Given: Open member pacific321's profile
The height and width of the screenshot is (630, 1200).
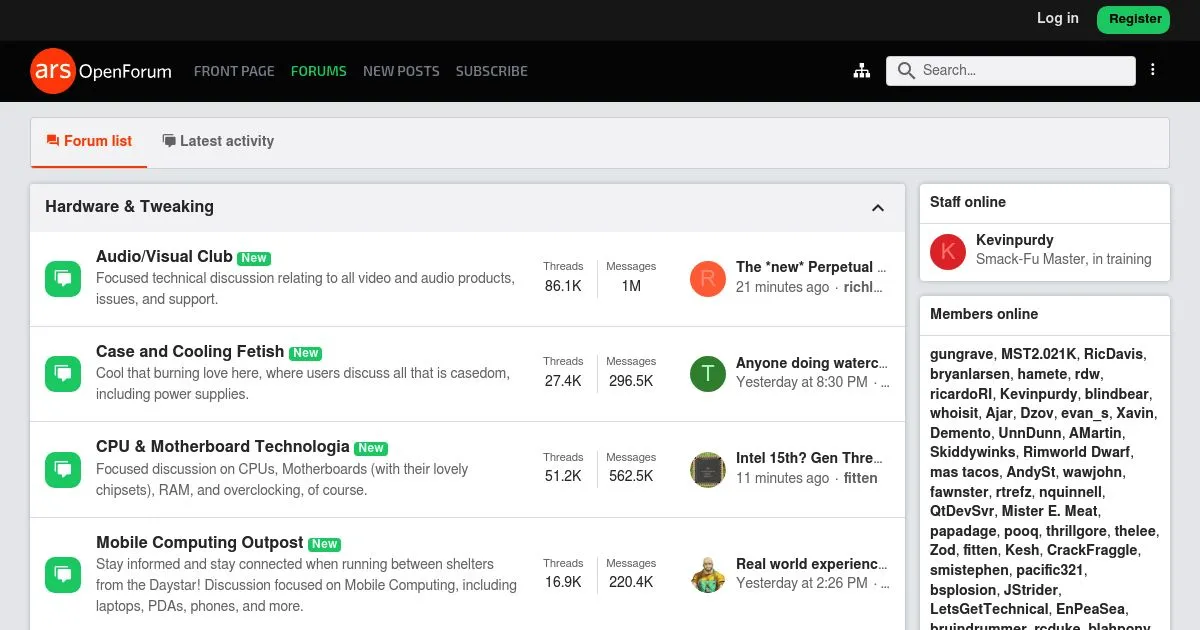Looking at the screenshot, I should coord(1050,570).
